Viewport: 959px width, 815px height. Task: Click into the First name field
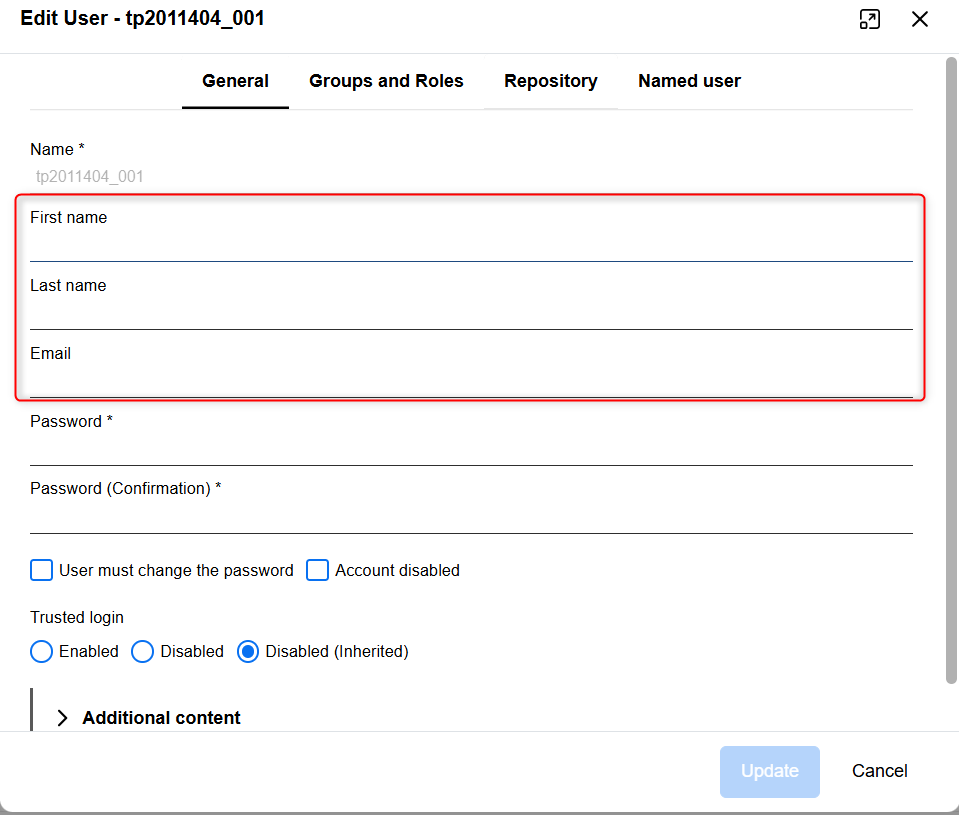coord(470,245)
